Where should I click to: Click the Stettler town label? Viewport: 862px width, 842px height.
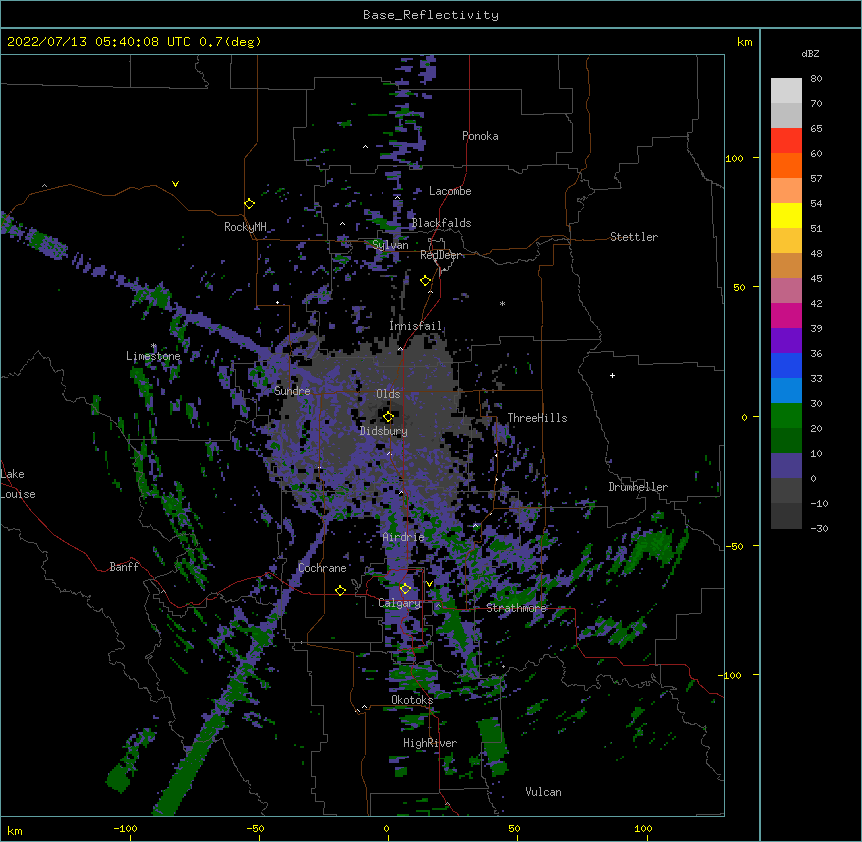pyautogui.click(x=634, y=237)
